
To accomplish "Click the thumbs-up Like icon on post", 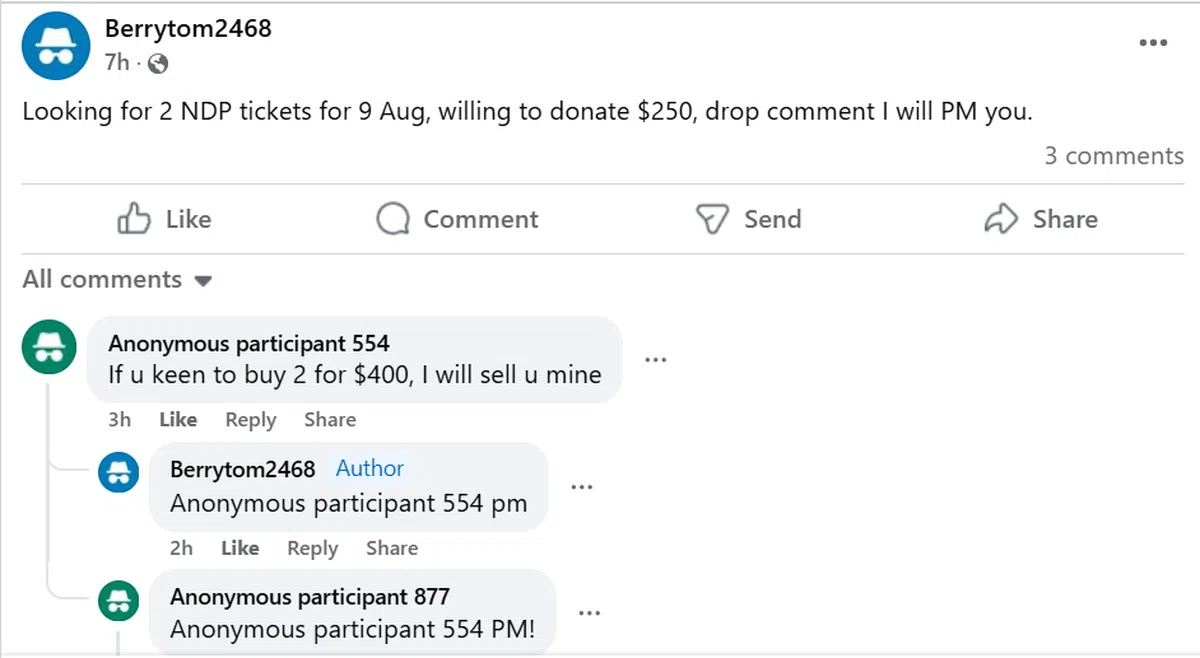I will 134,219.
